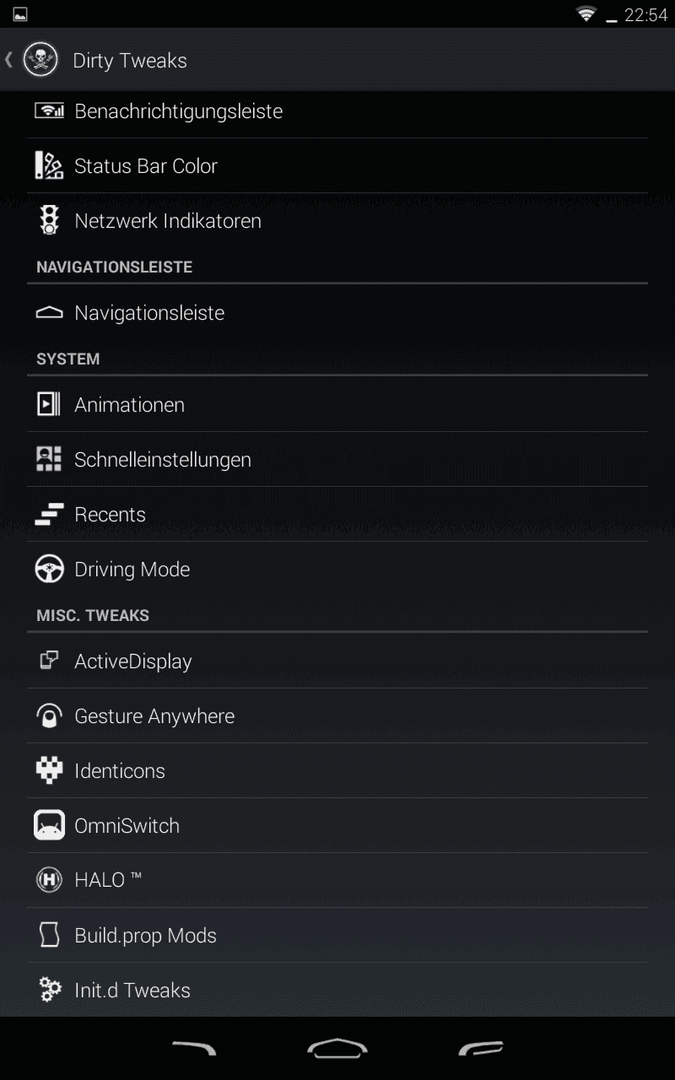
Task: Open the Navigationsleiste entry
Action: (338, 313)
